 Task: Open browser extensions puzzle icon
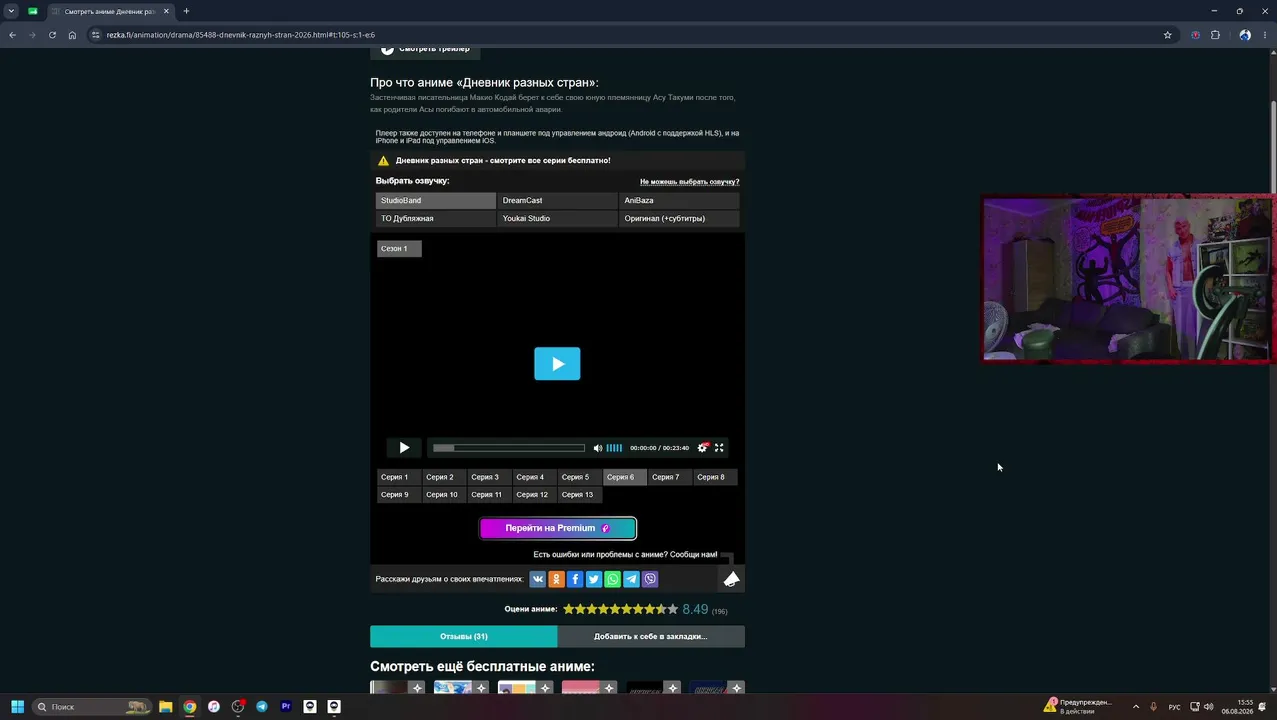(1215, 35)
